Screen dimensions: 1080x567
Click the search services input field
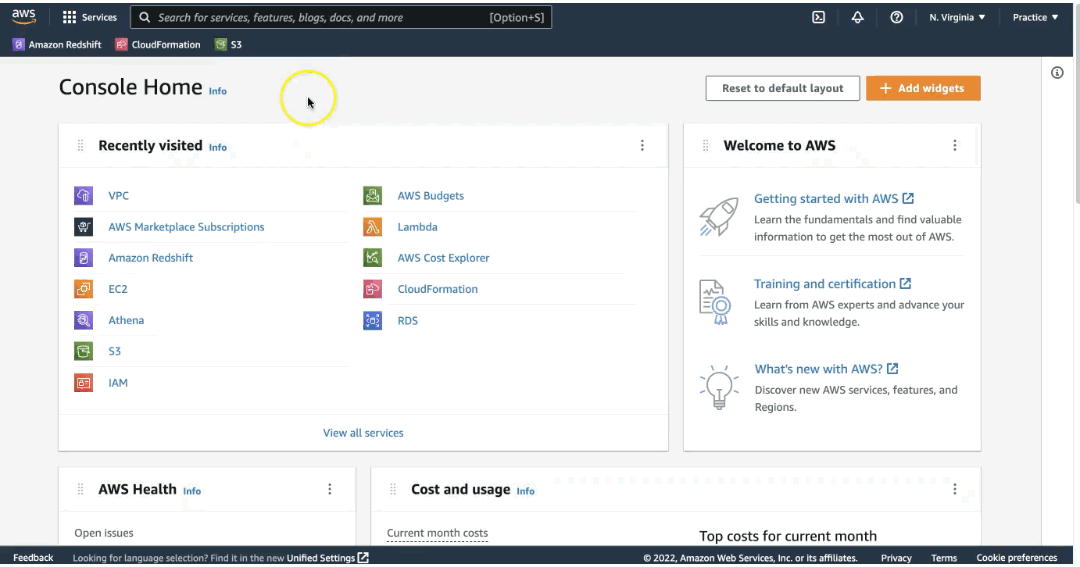[x=341, y=17]
